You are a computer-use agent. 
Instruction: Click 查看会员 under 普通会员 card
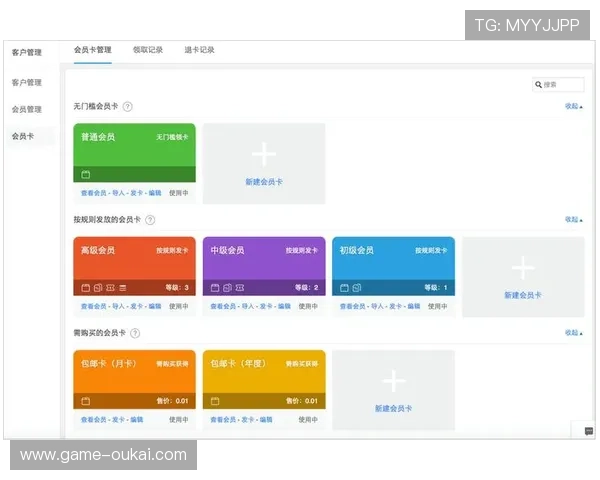(94, 193)
